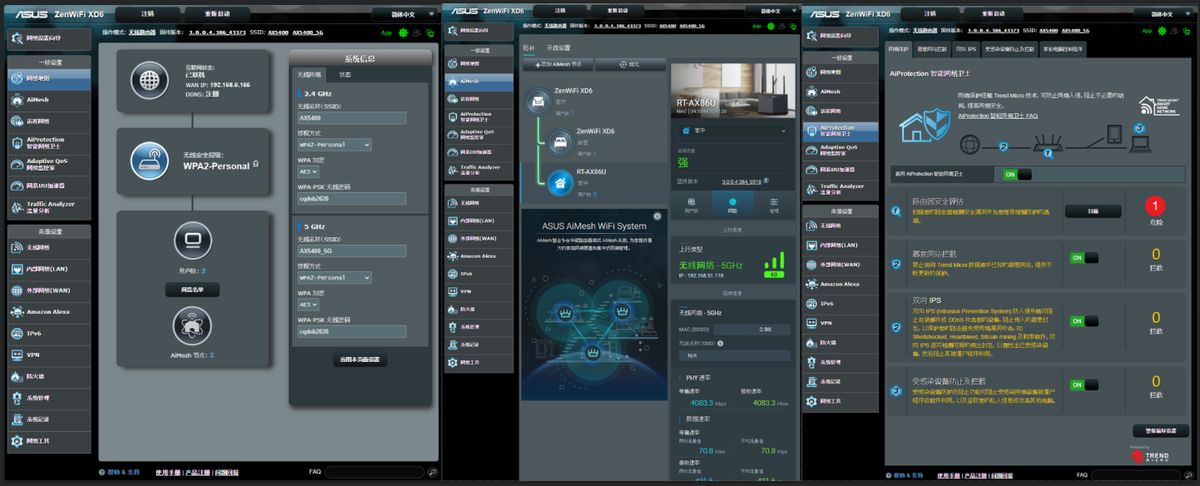
Task: Open the 简体中文 language dropdown in the left panel
Action: 405,15
